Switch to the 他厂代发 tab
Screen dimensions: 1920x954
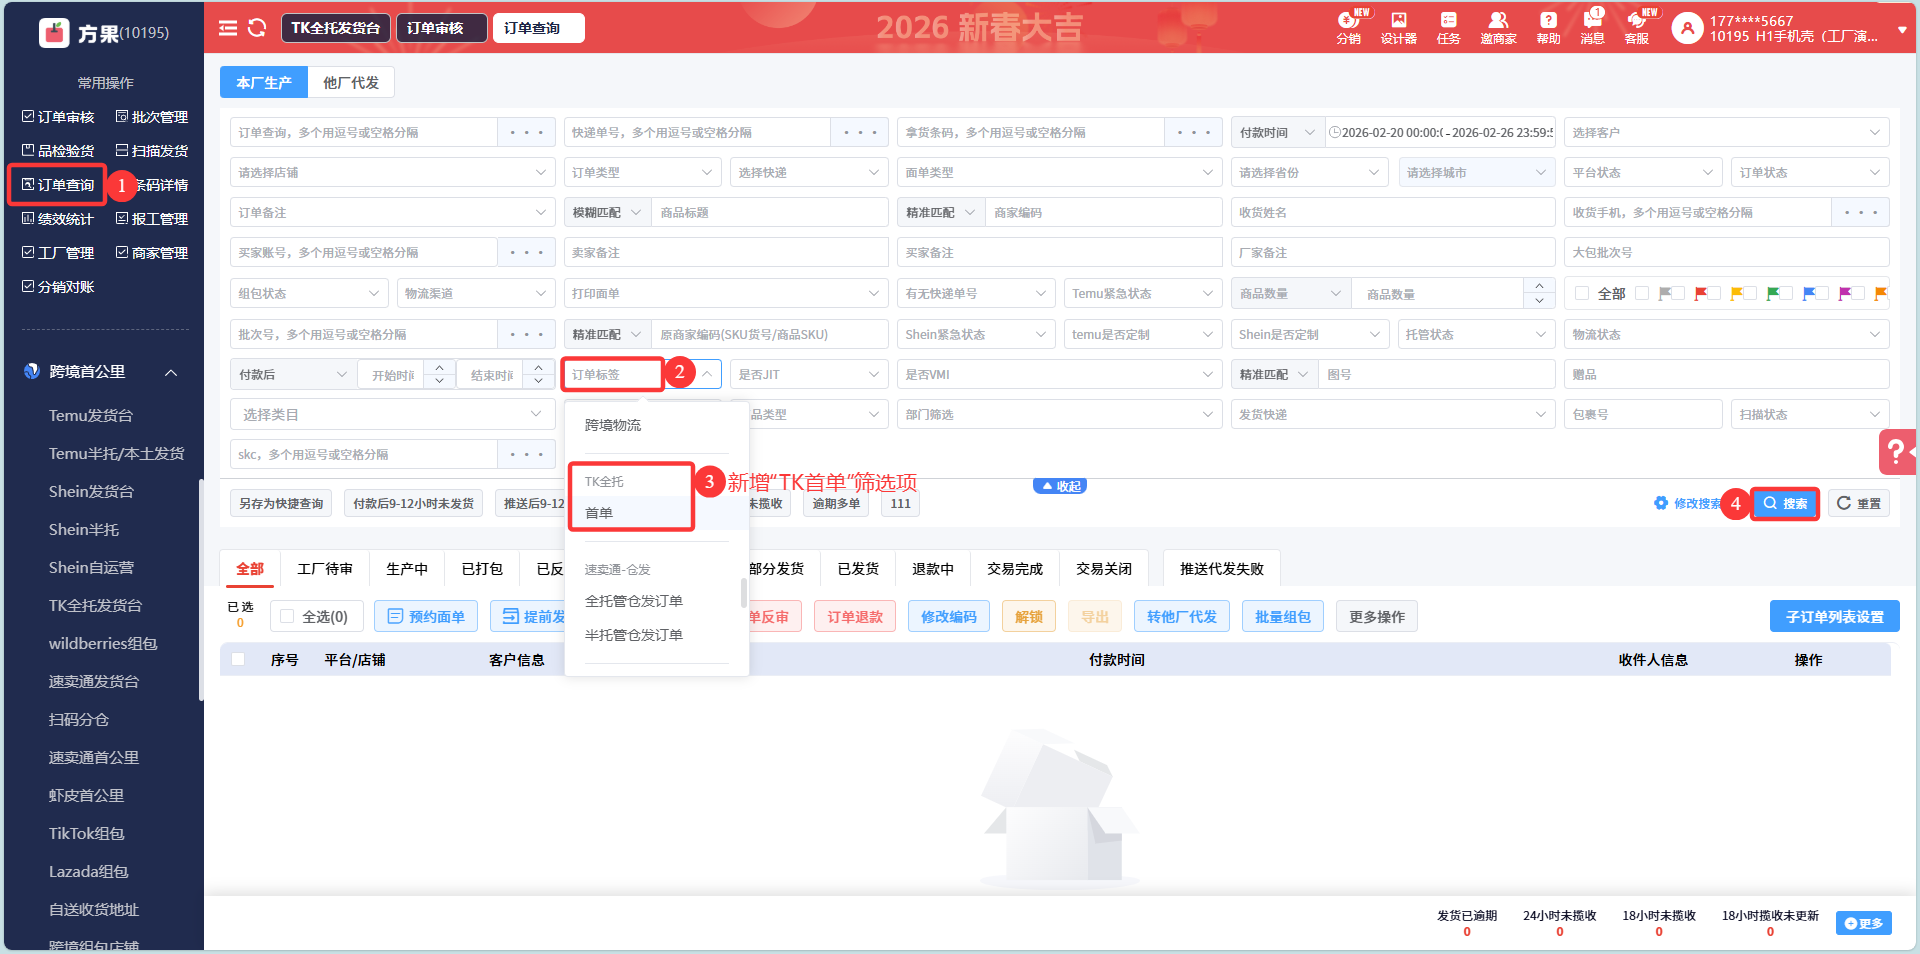(351, 83)
